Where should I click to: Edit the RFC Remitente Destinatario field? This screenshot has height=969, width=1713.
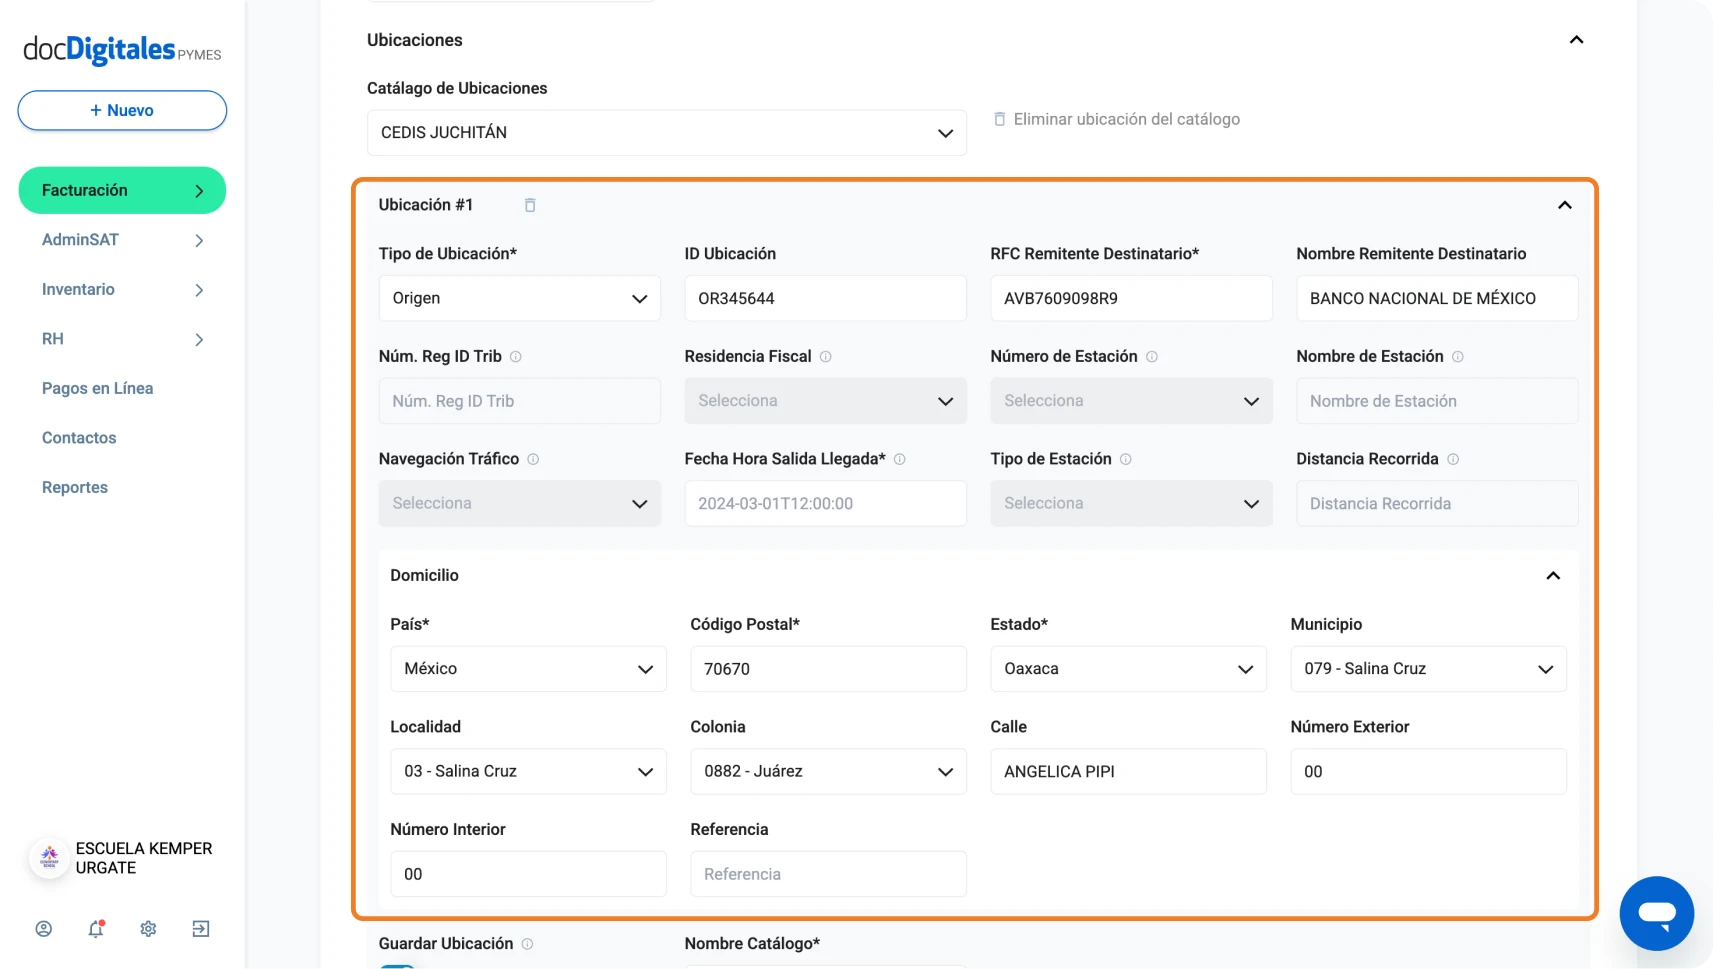pos(1132,298)
